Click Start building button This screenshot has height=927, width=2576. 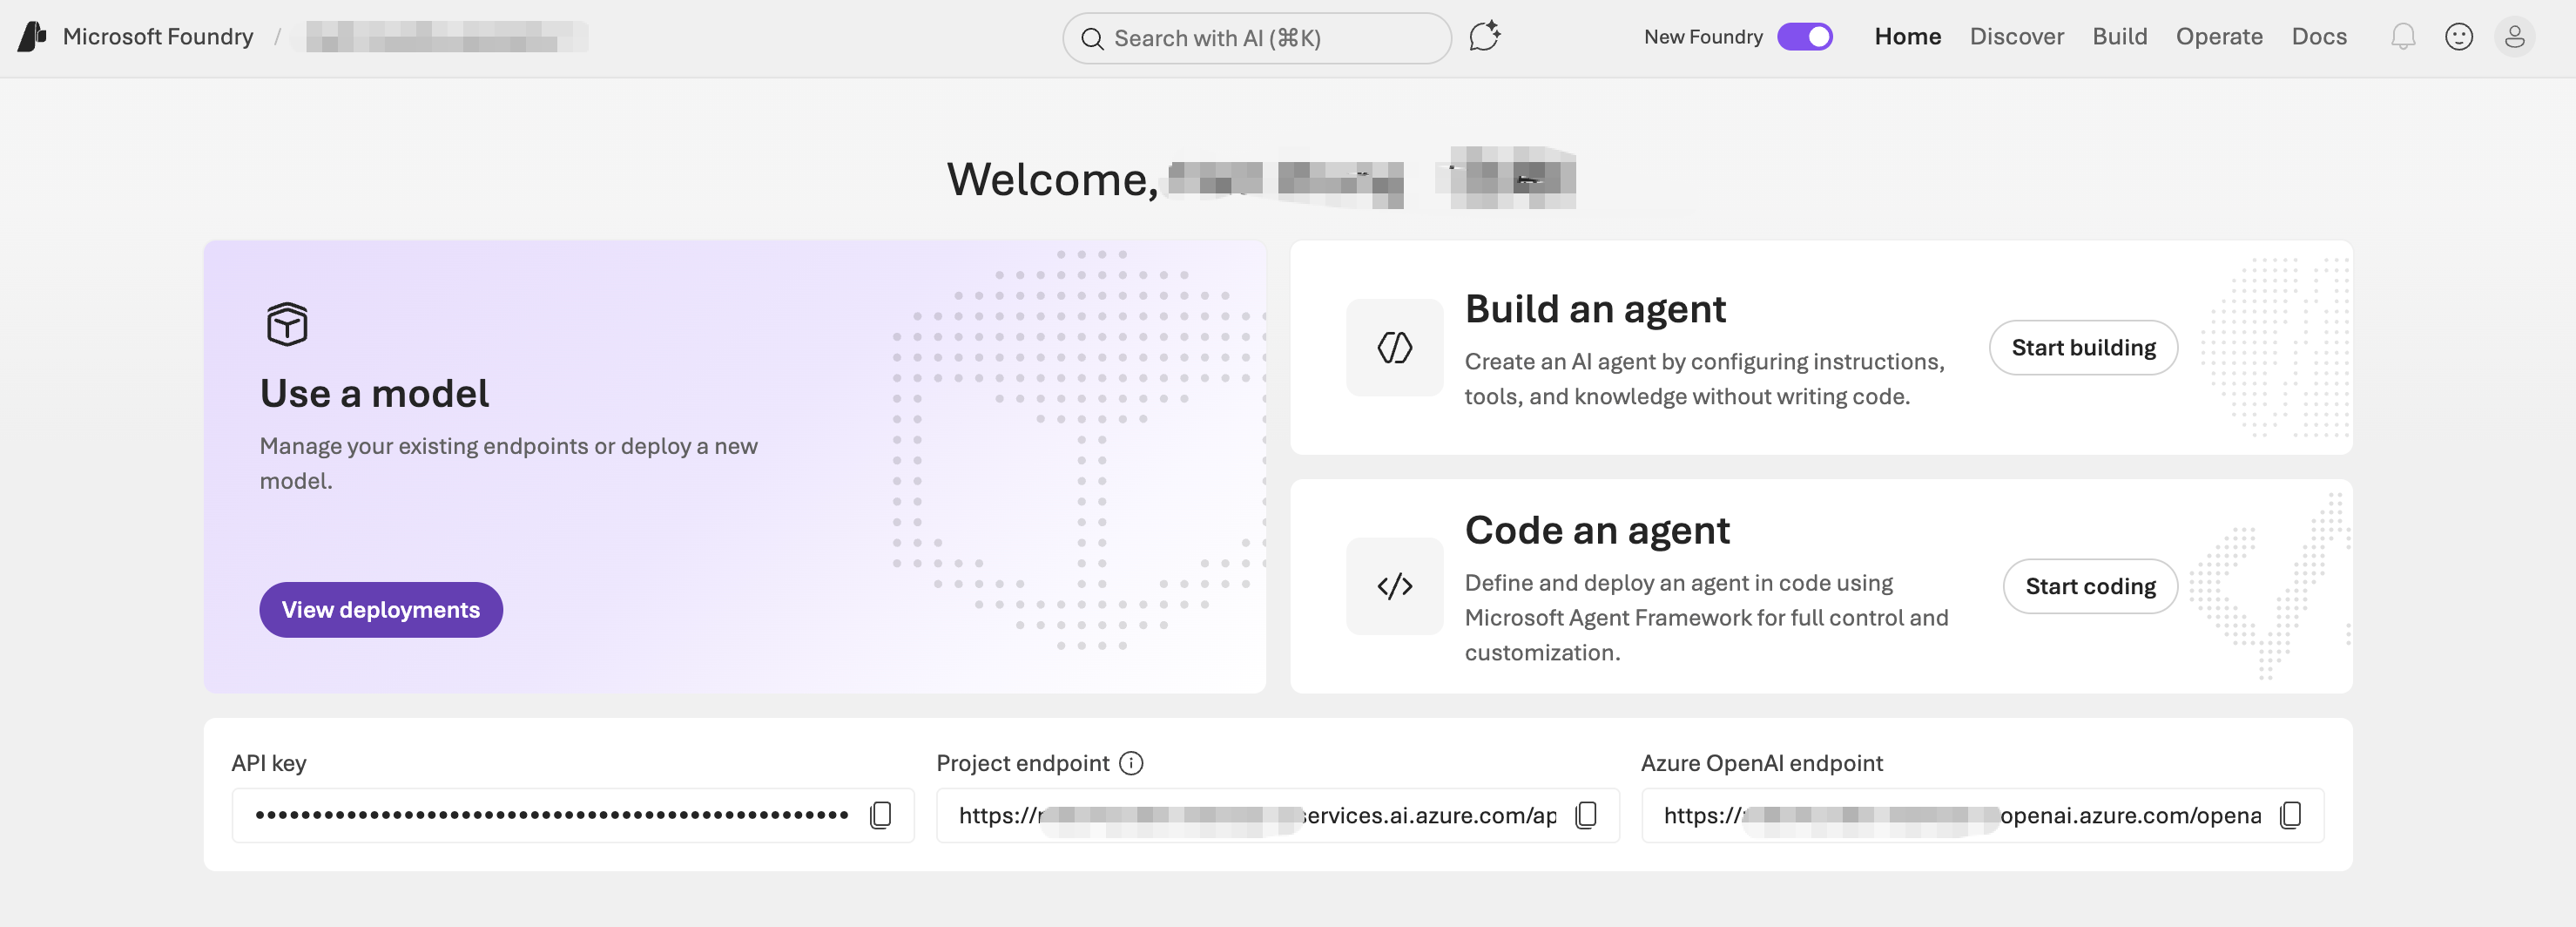click(2083, 348)
